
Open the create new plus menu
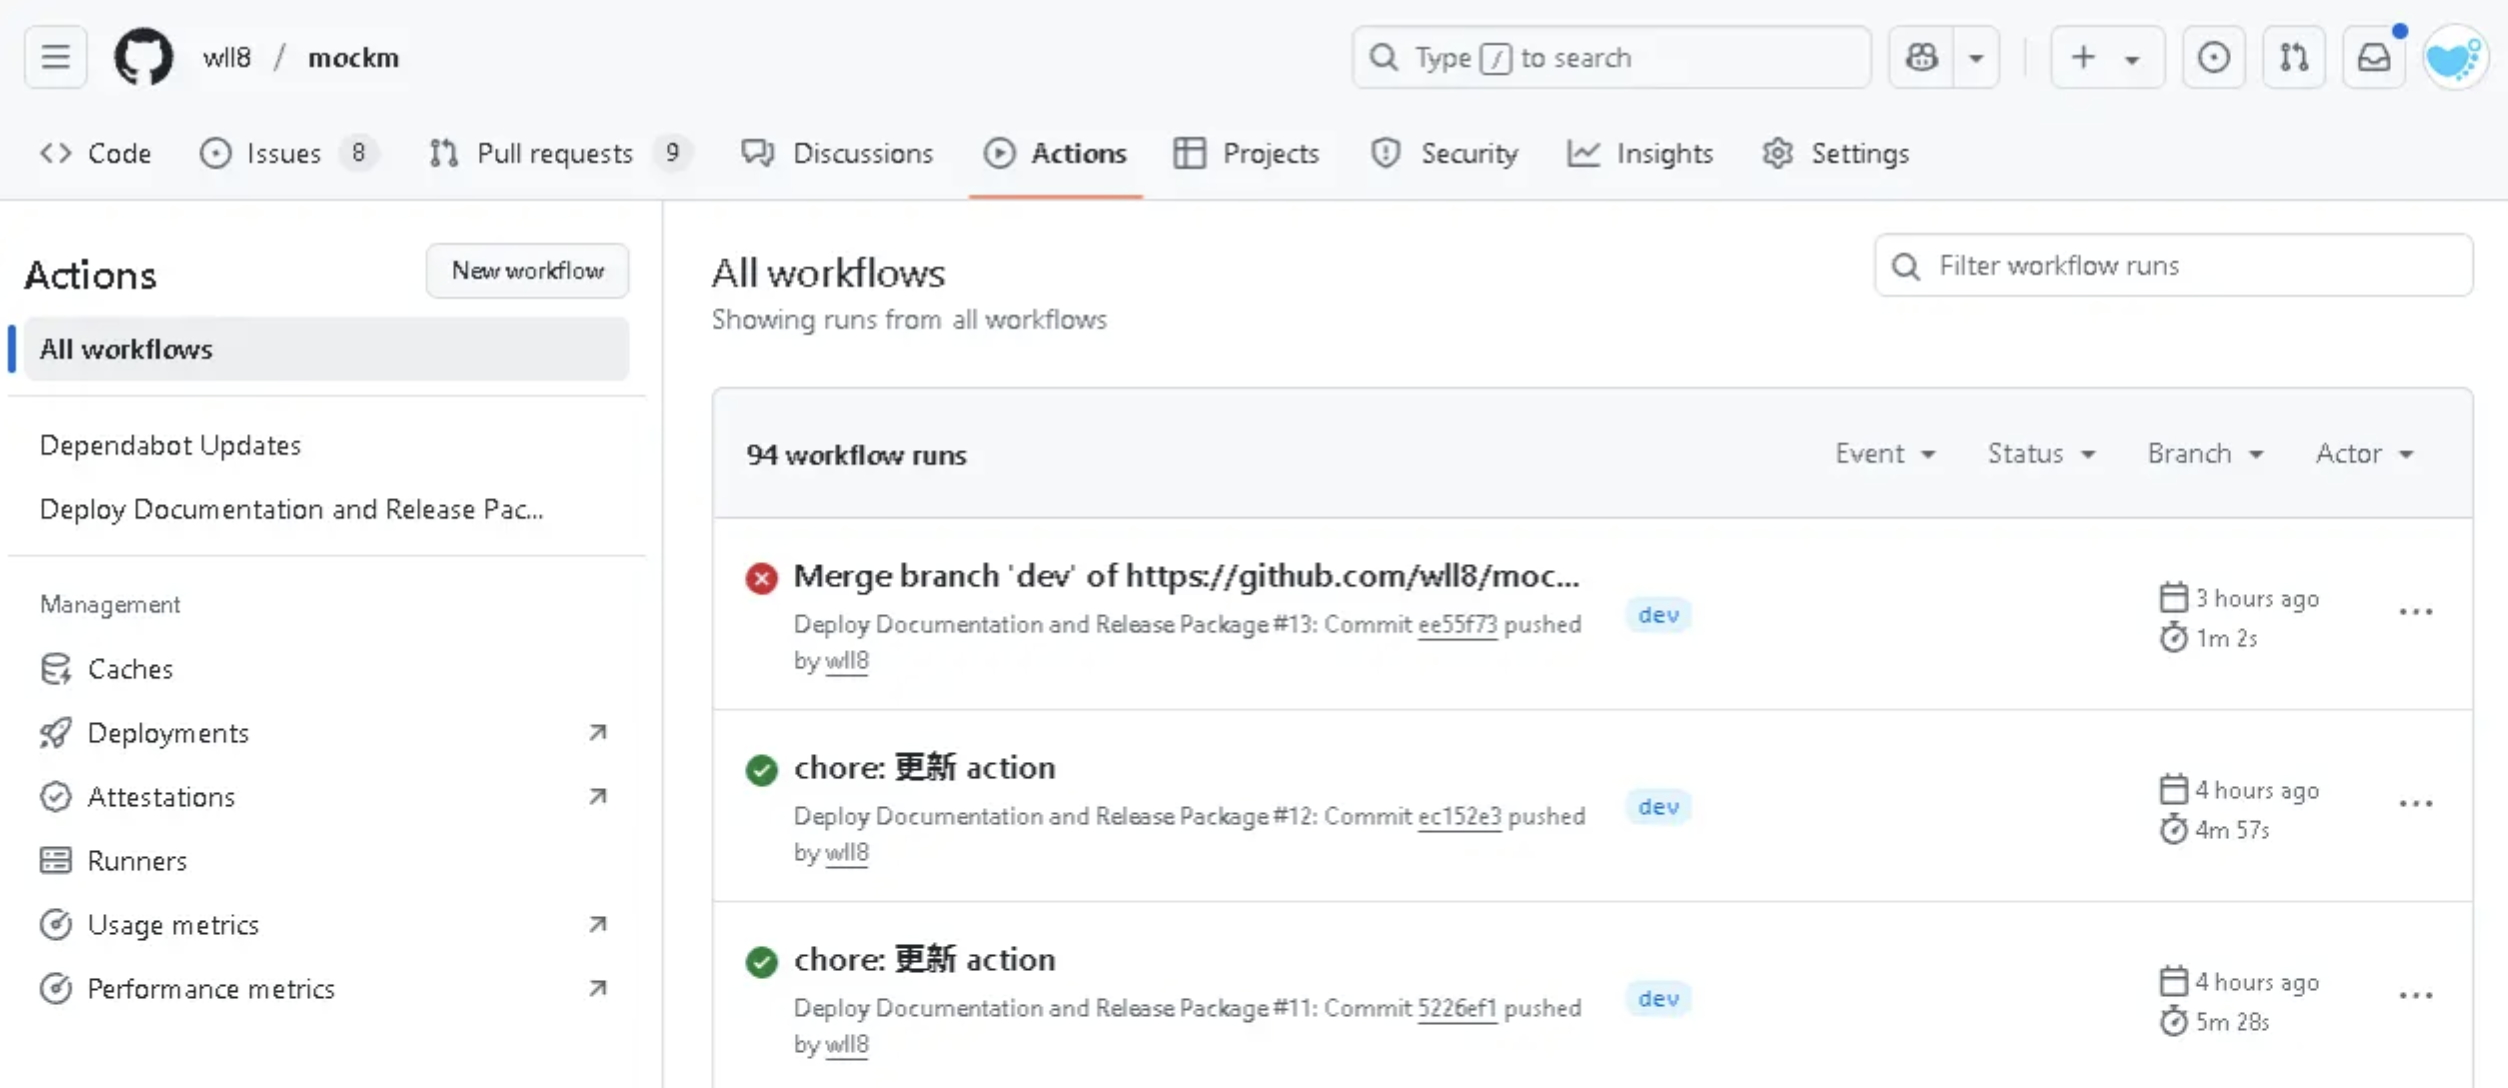2107,57
